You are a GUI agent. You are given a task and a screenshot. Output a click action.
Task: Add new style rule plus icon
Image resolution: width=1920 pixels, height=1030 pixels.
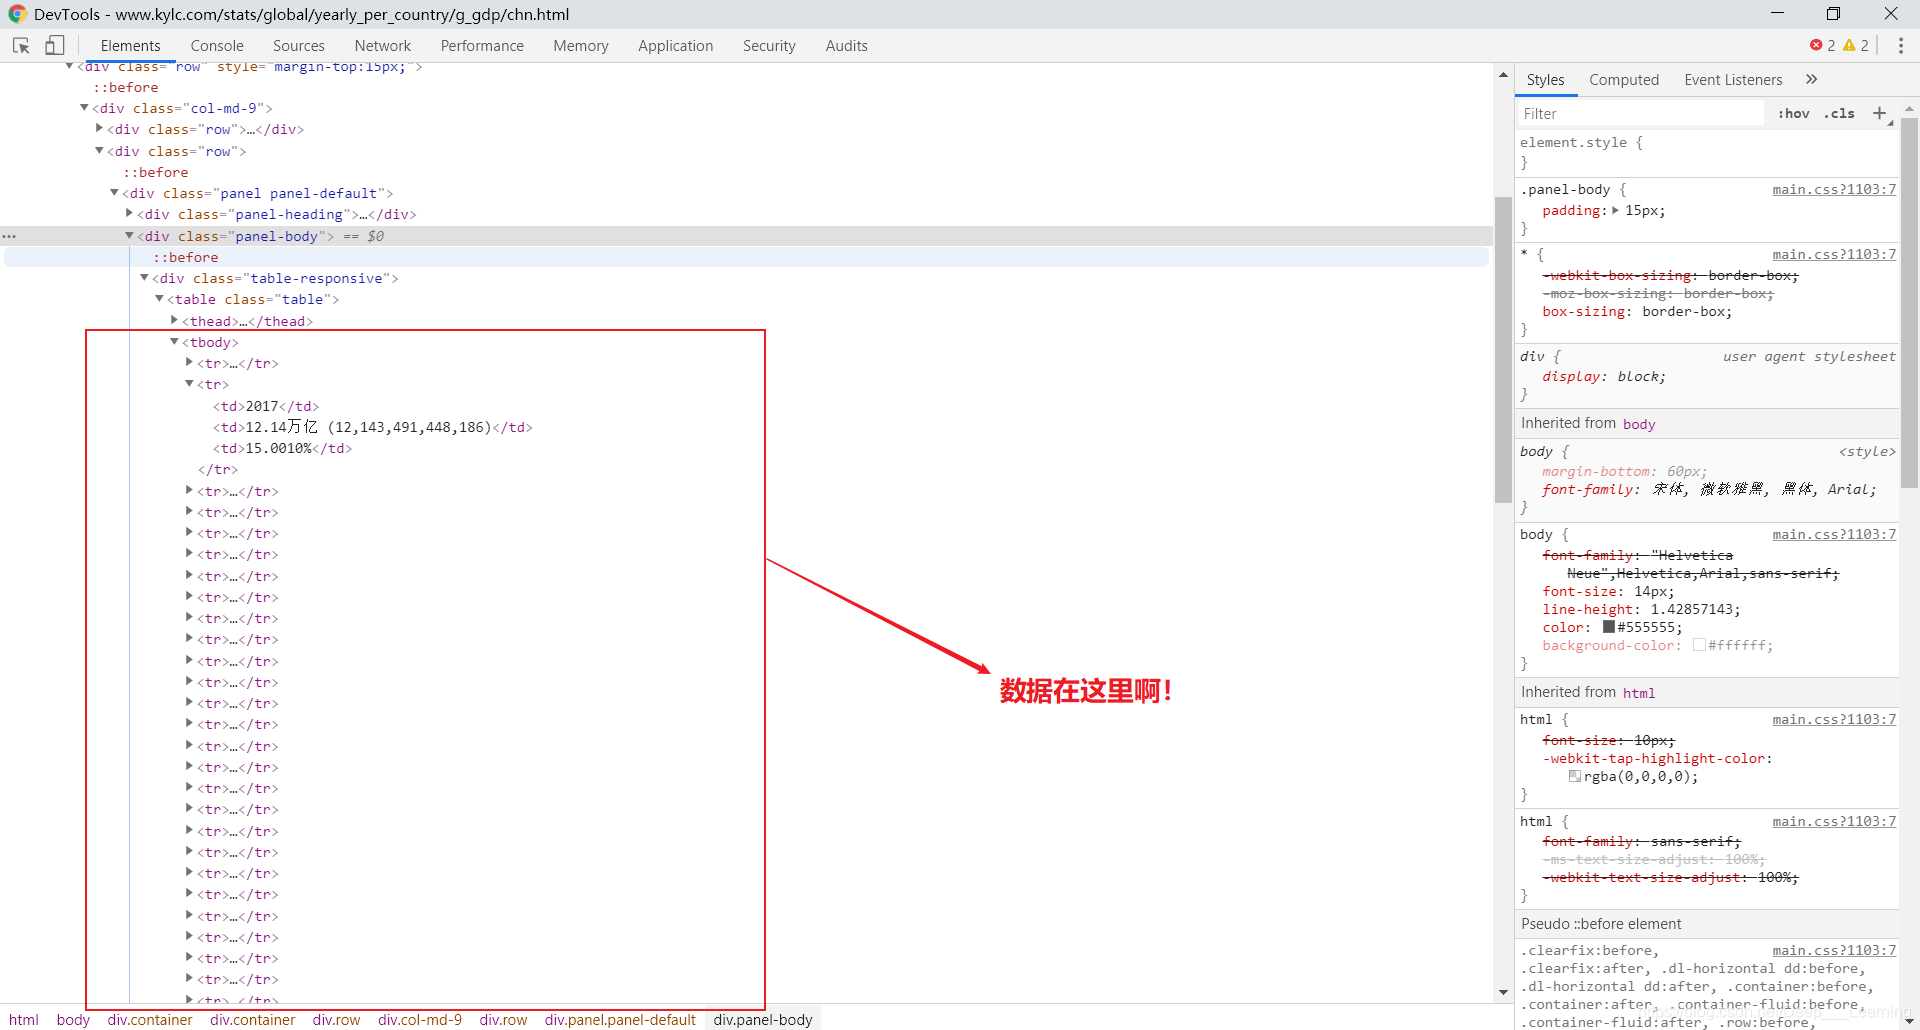point(1880,114)
